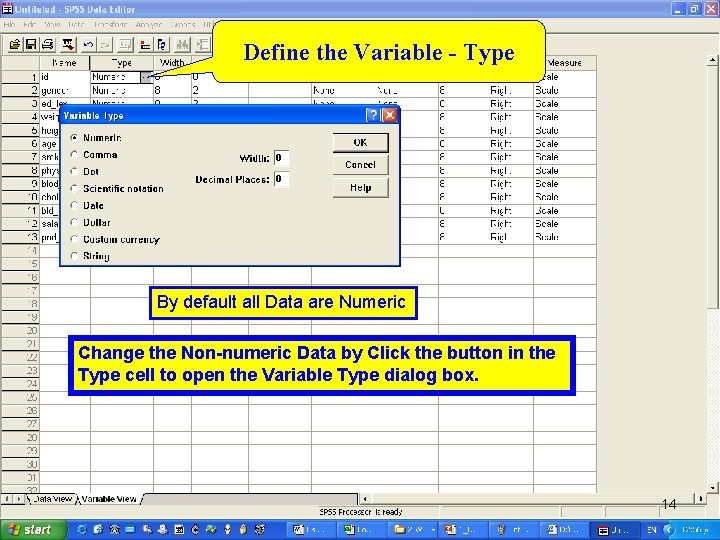Click the Insert Case toolbar icon
The height and width of the screenshot is (540, 720).
click(x=202, y=45)
